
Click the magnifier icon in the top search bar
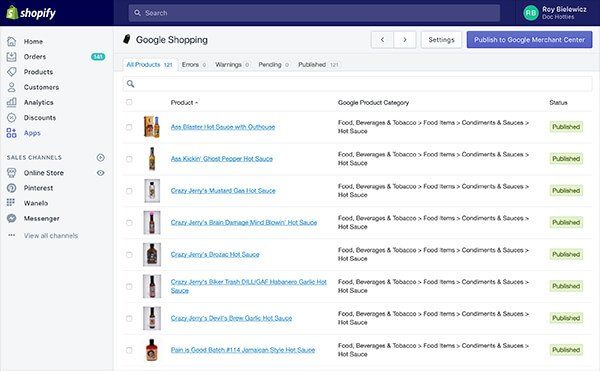(137, 13)
